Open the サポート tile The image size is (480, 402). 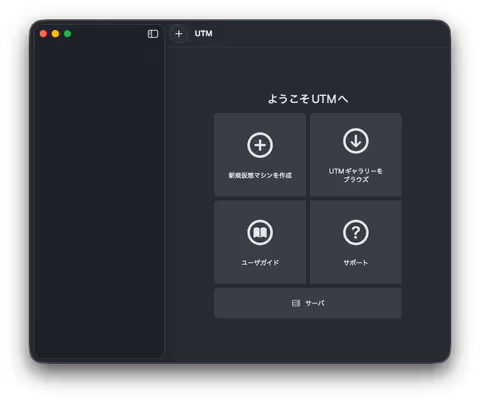point(356,242)
